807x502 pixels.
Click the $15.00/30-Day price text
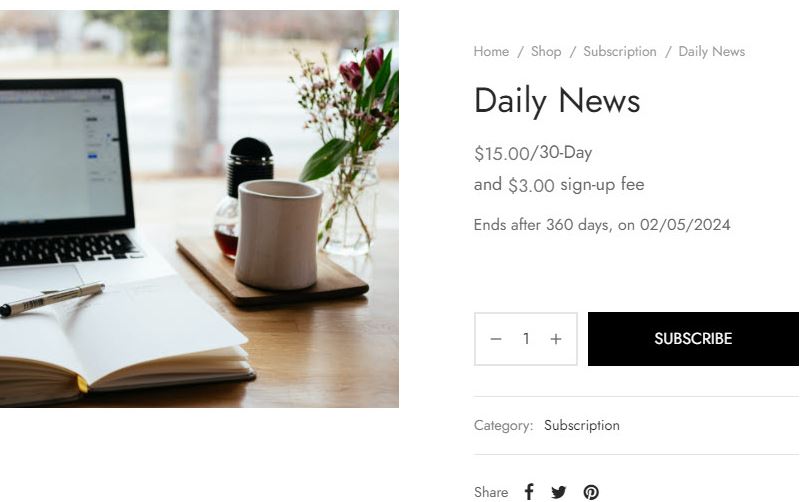click(533, 153)
